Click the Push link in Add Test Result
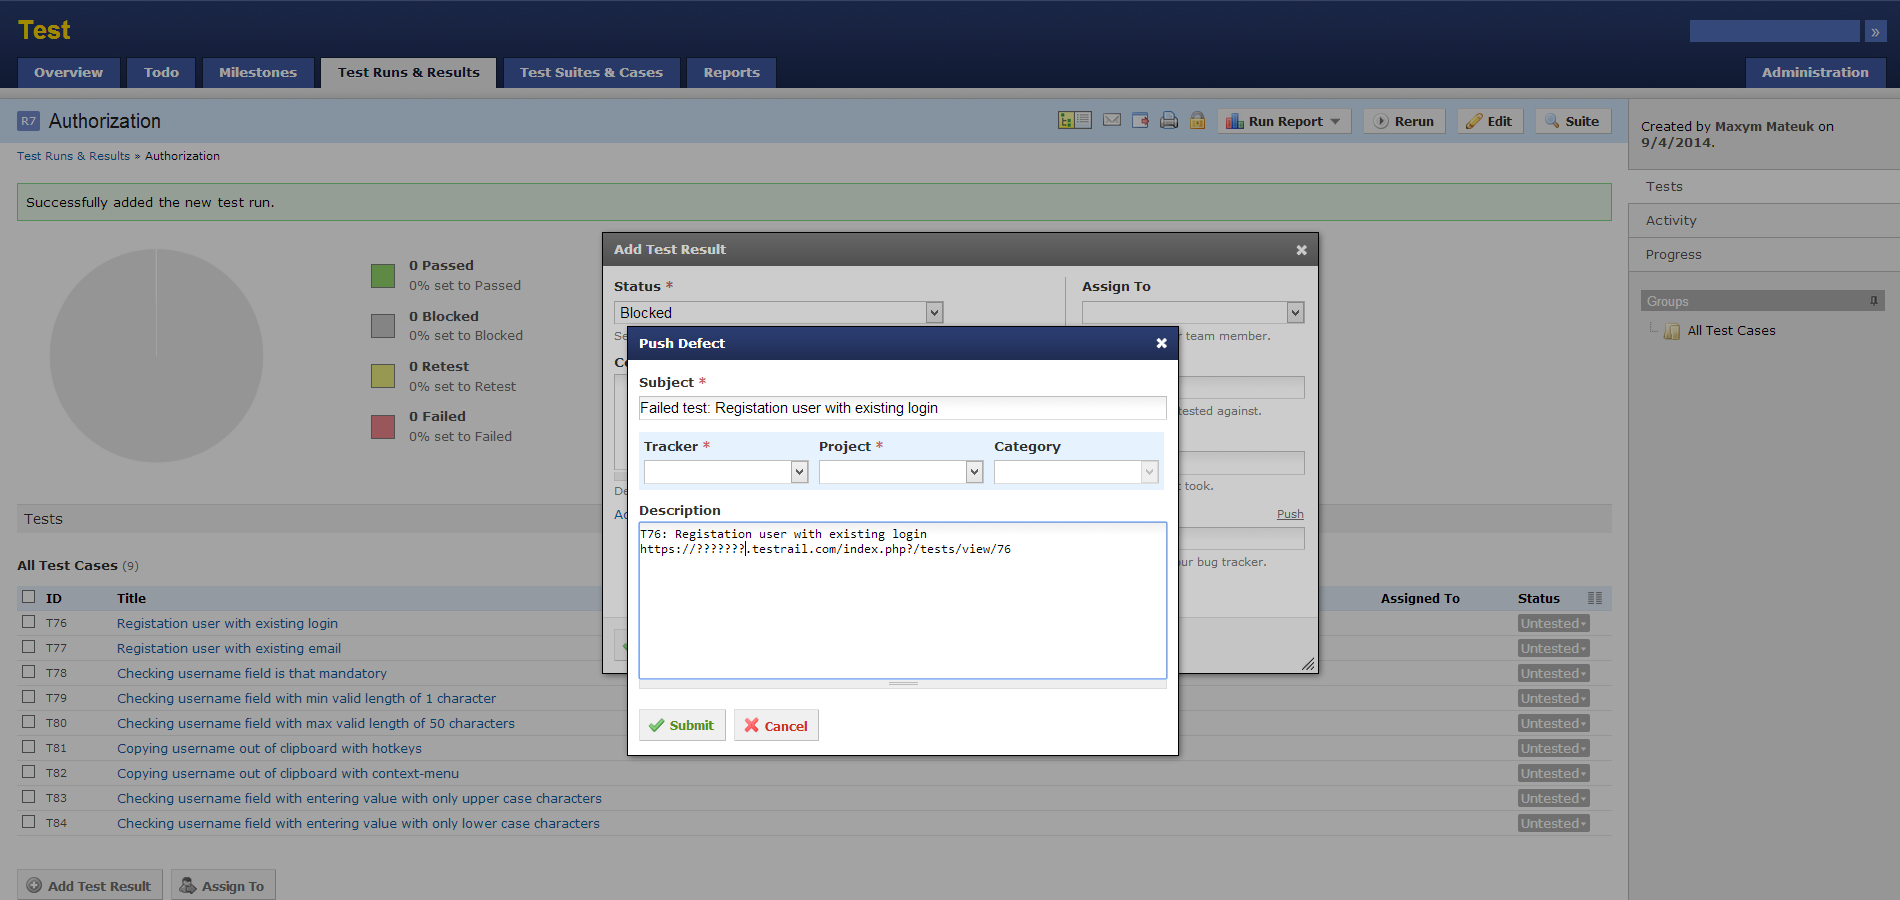The image size is (1900, 900). click(1290, 514)
